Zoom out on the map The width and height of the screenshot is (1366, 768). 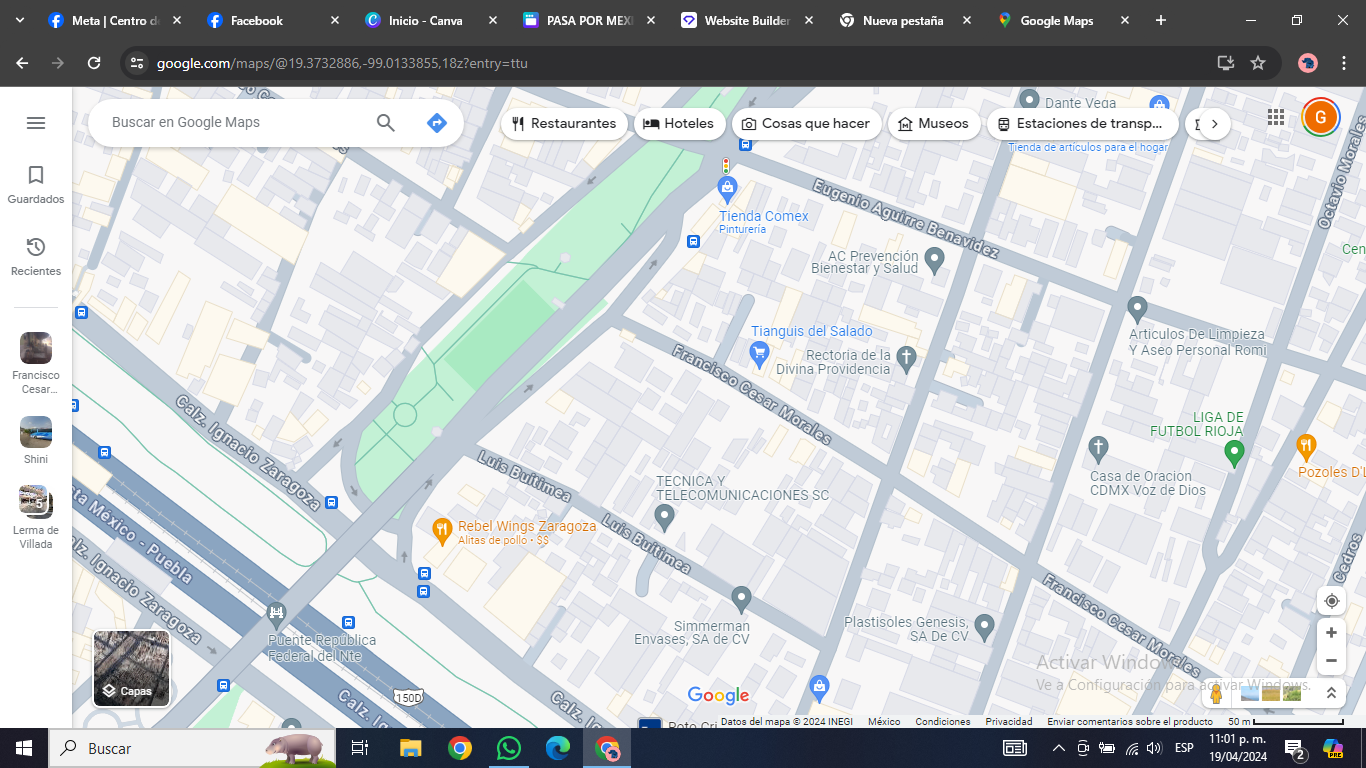(1331, 660)
